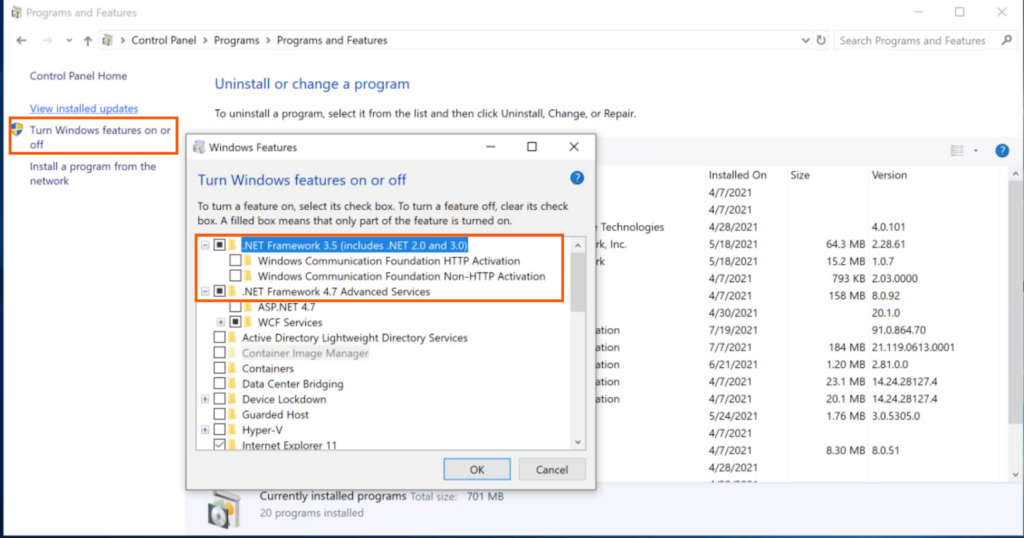Screen dimensions: 1024x538
Task: Check the Containers feature checkbox
Action: tap(220, 369)
